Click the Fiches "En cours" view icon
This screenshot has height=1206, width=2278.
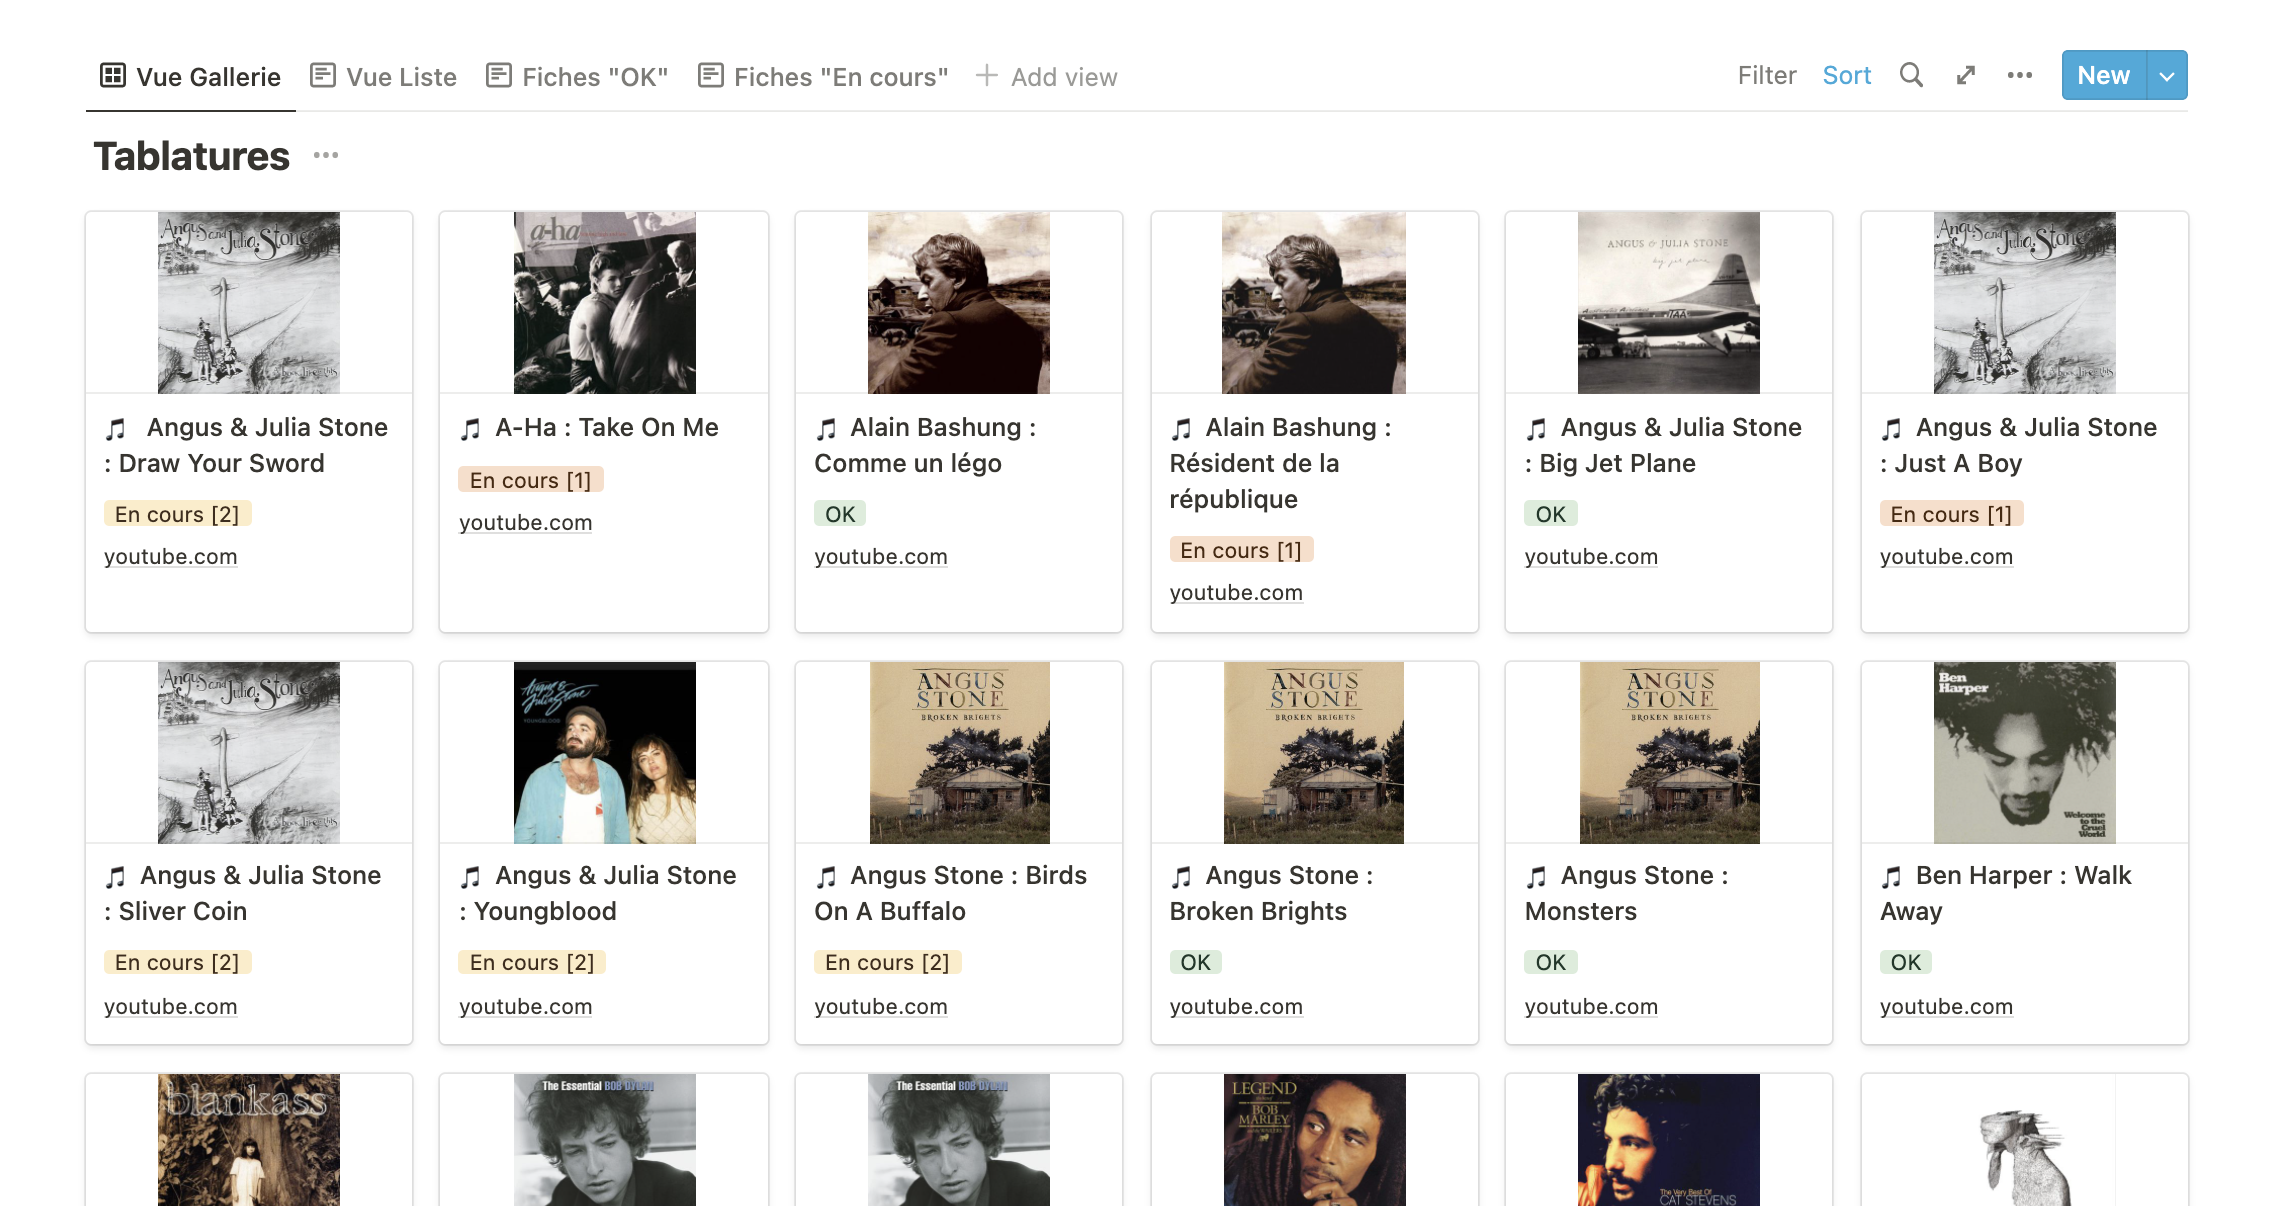(711, 75)
